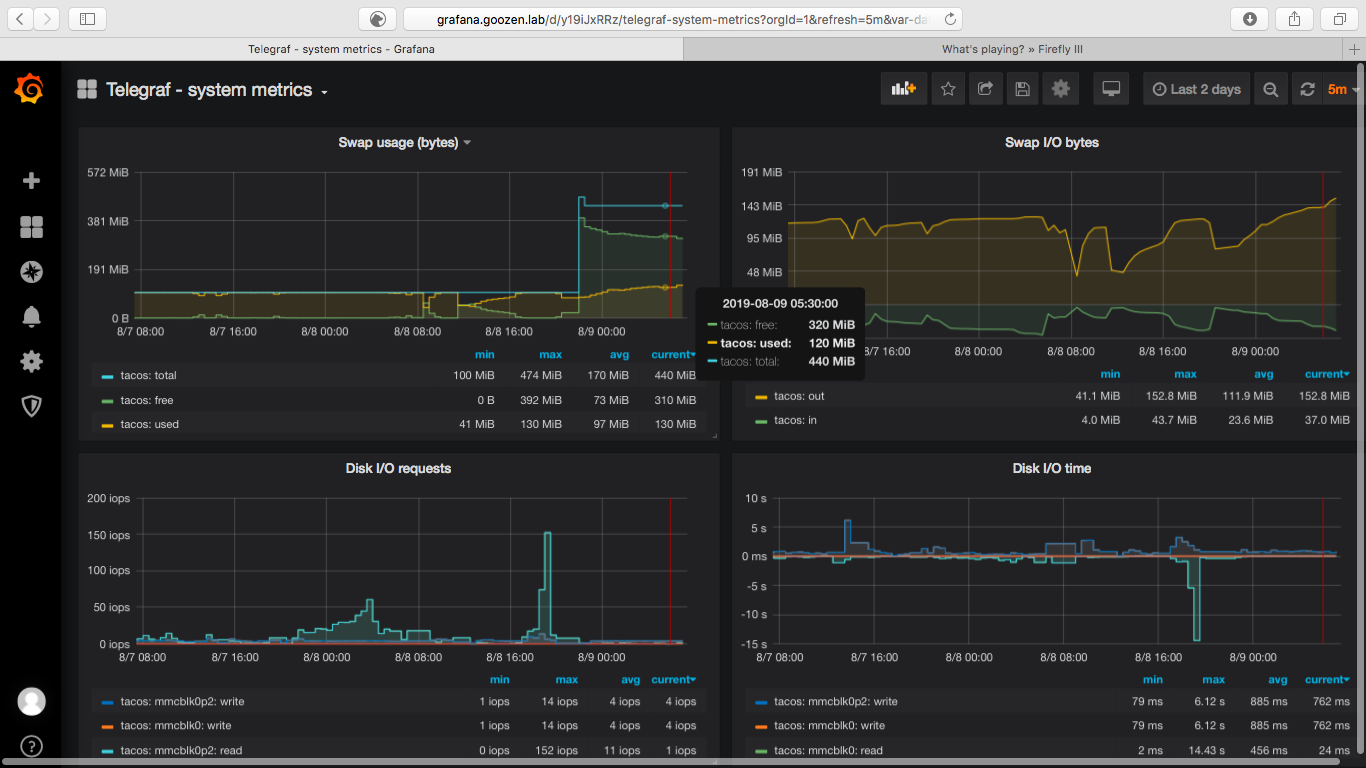Sort Swap usage legend by max

tap(550, 354)
